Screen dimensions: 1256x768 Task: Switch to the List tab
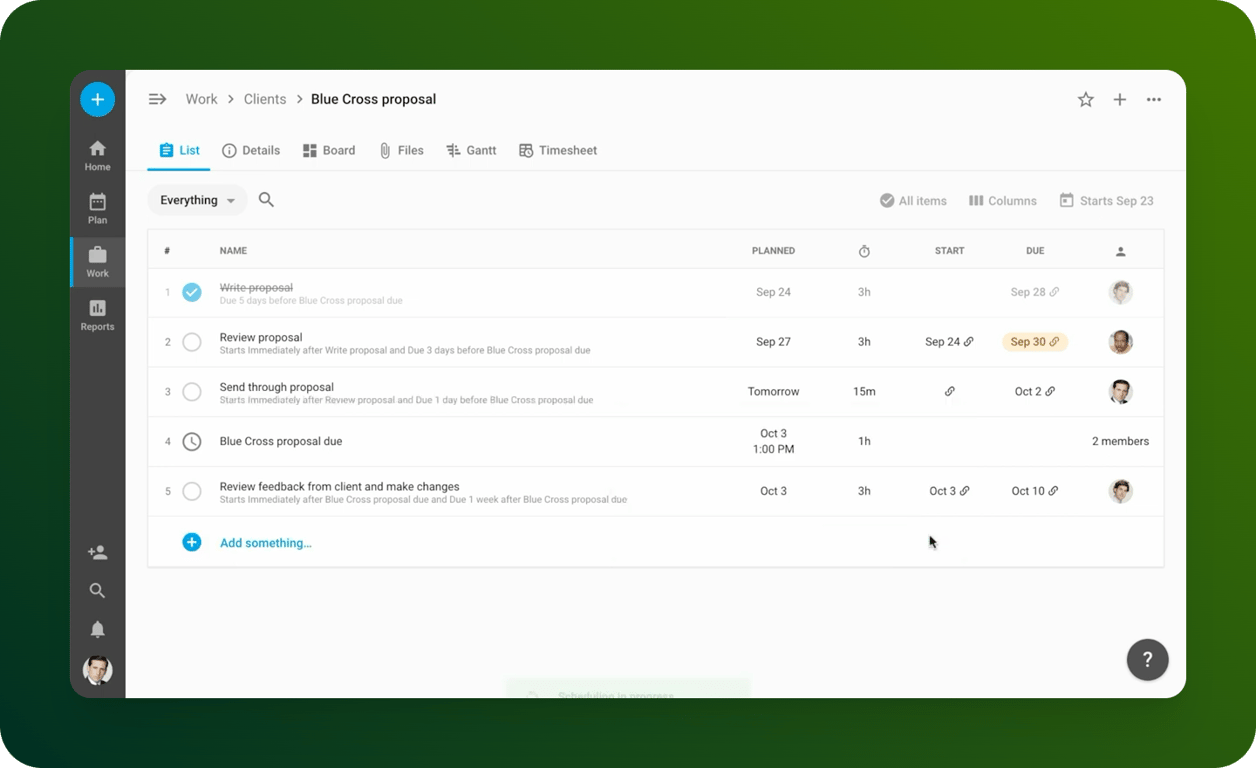tap(179, 150)
